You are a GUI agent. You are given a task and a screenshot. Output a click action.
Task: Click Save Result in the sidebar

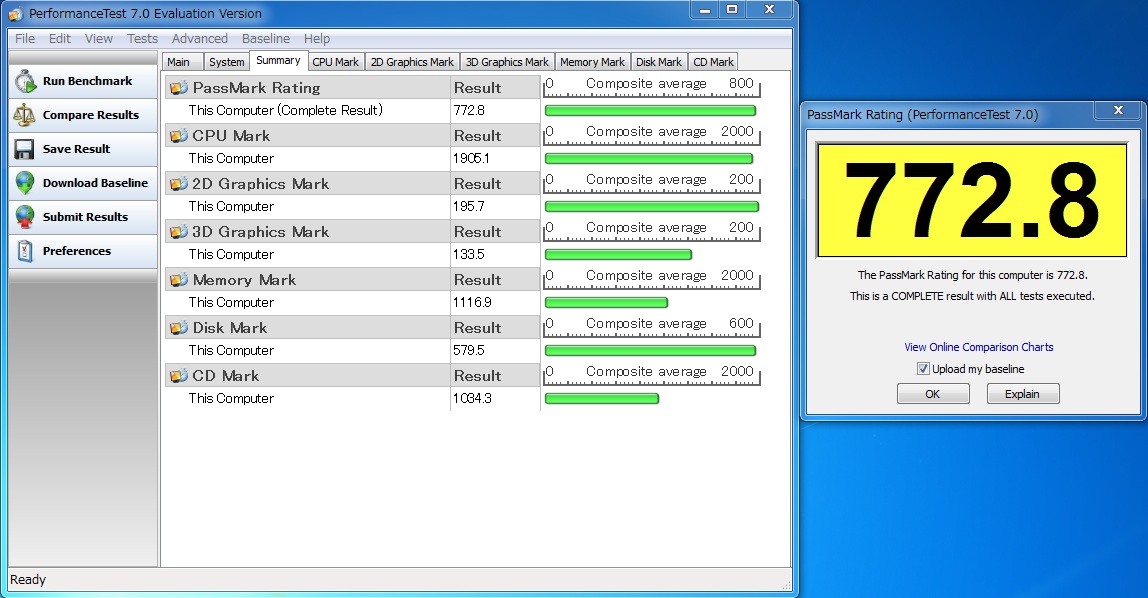click(83, 149)
